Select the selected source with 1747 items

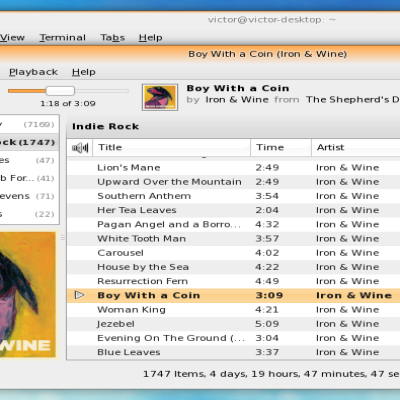(29, 142)
